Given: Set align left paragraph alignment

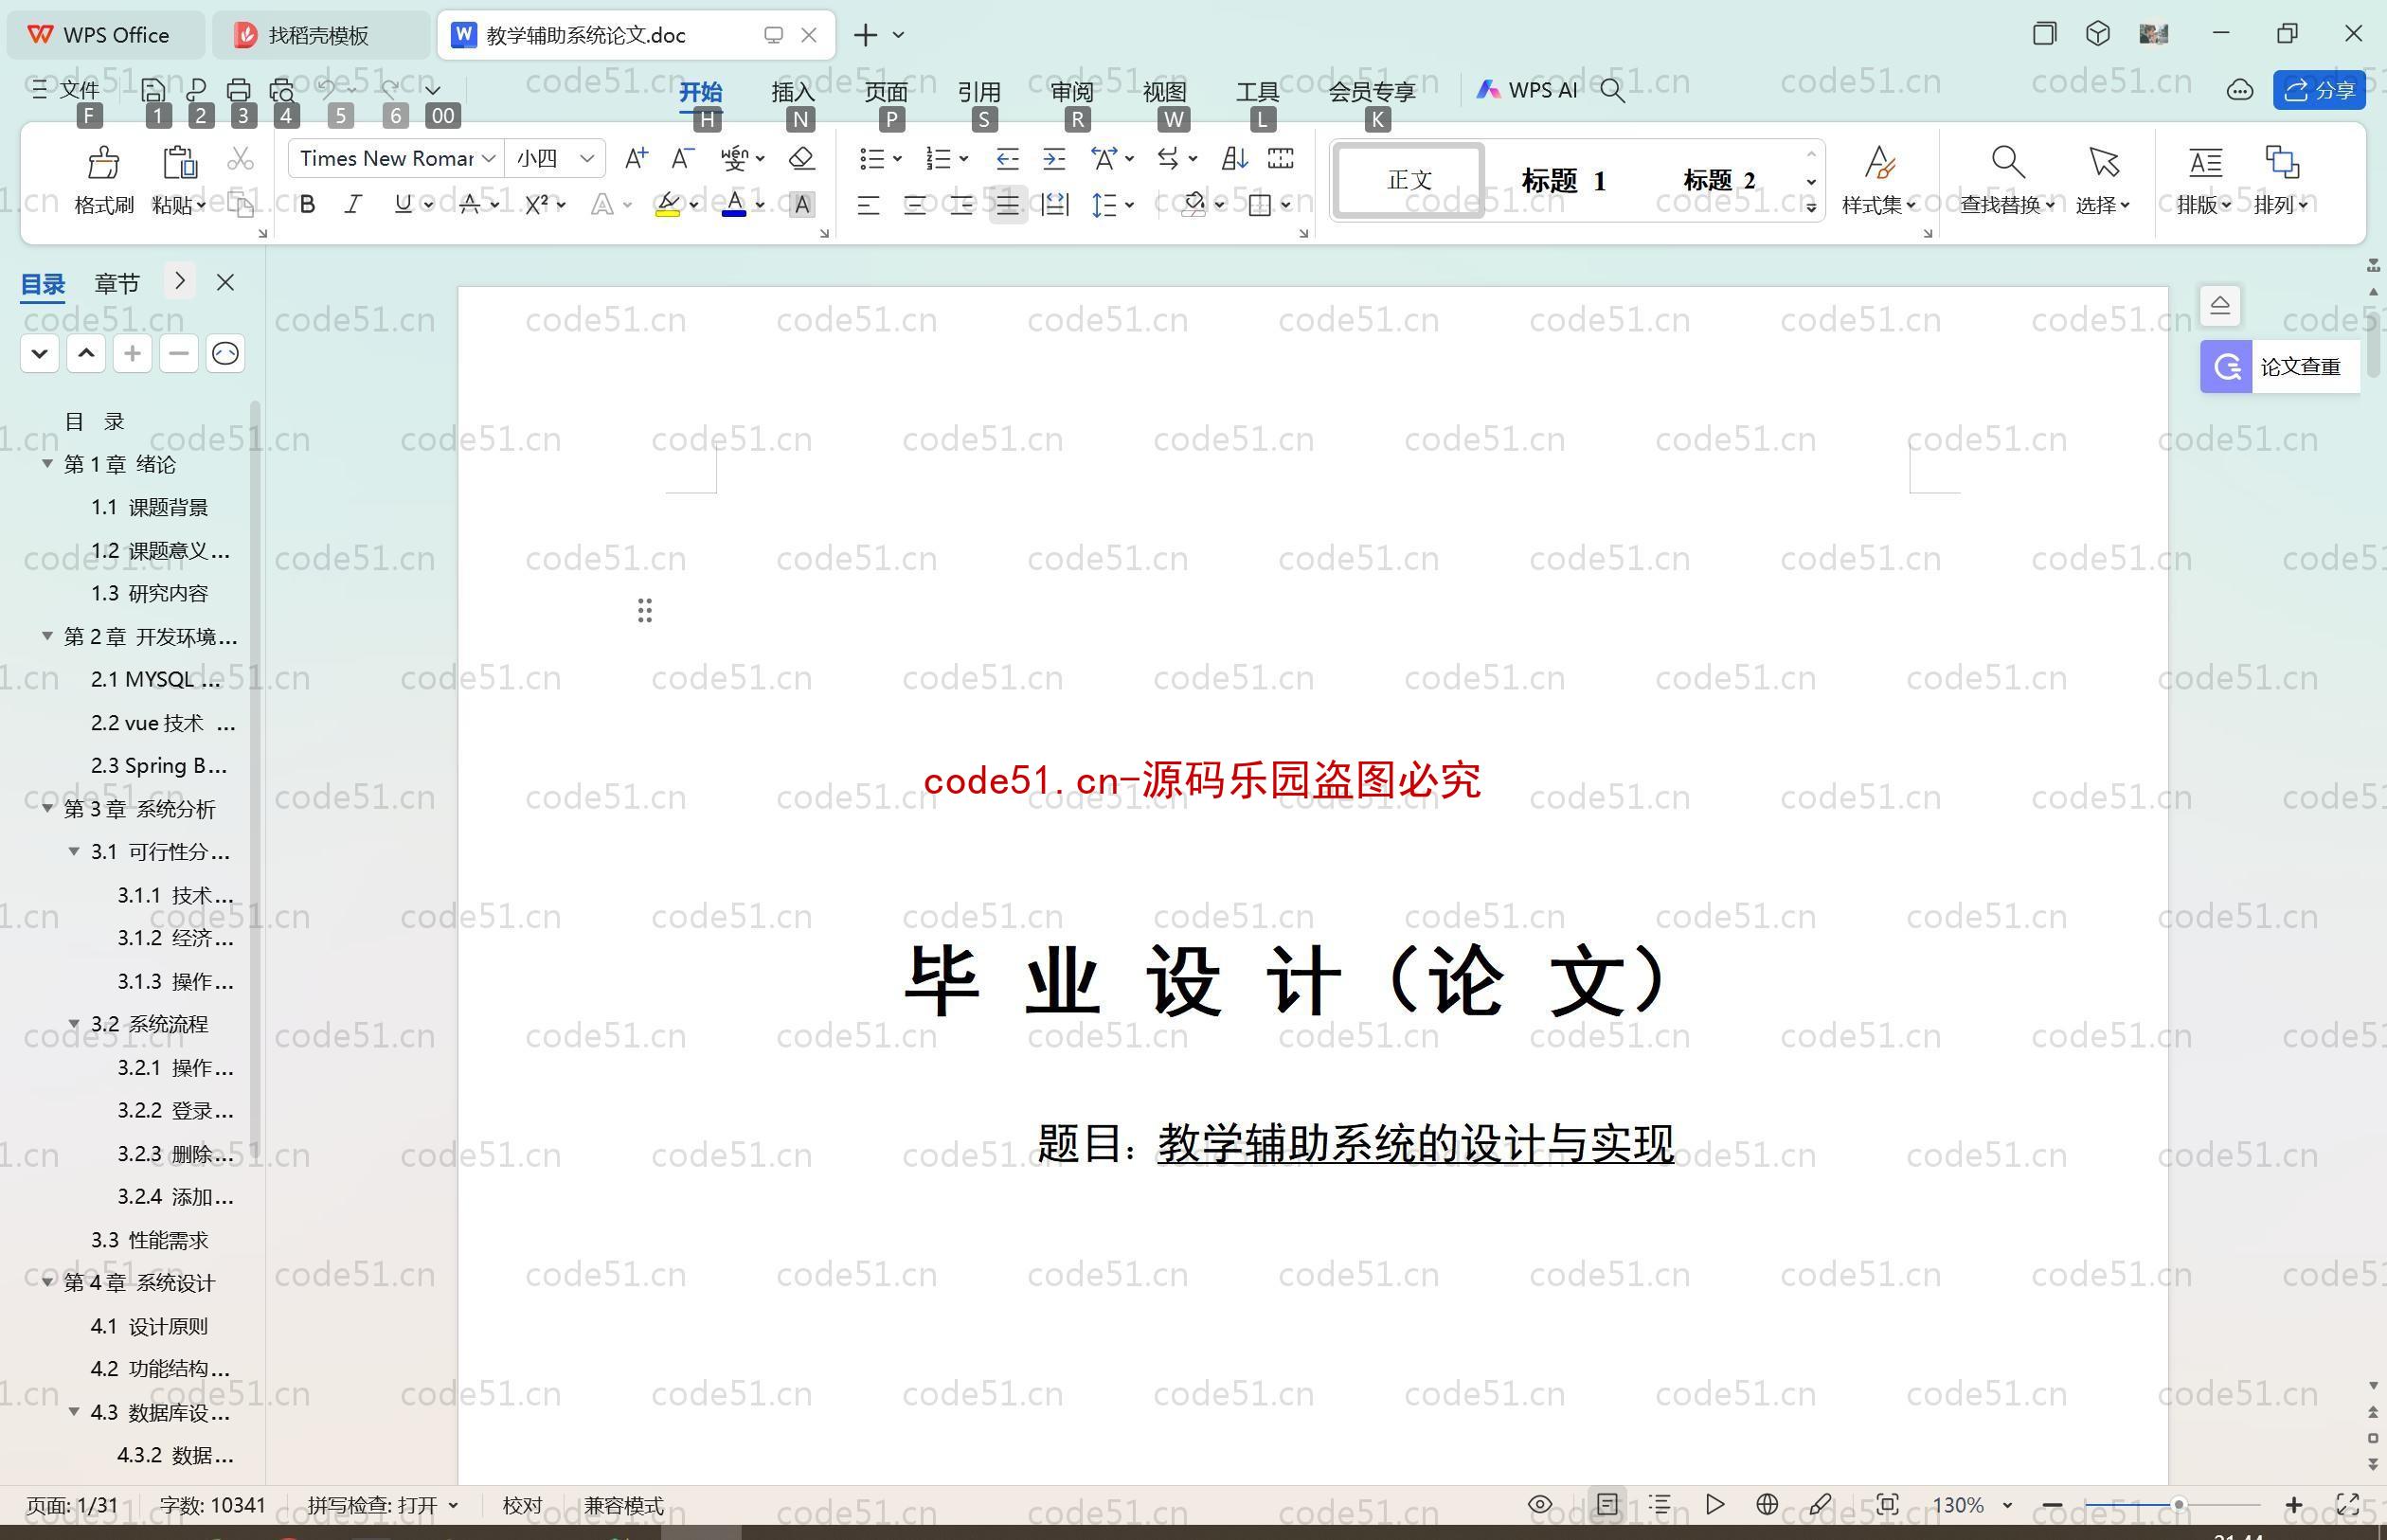Looking at the screenshot, I should (868, 205).
